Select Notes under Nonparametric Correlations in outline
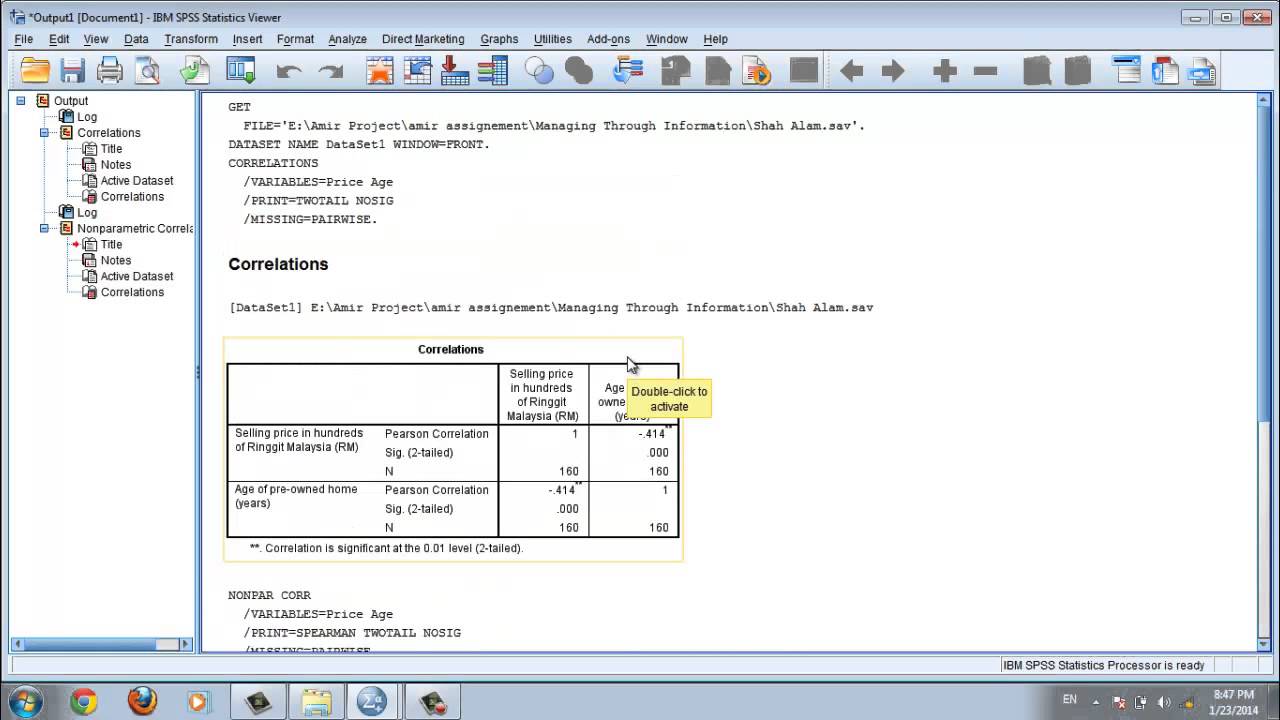 click(x=115, y=260)
